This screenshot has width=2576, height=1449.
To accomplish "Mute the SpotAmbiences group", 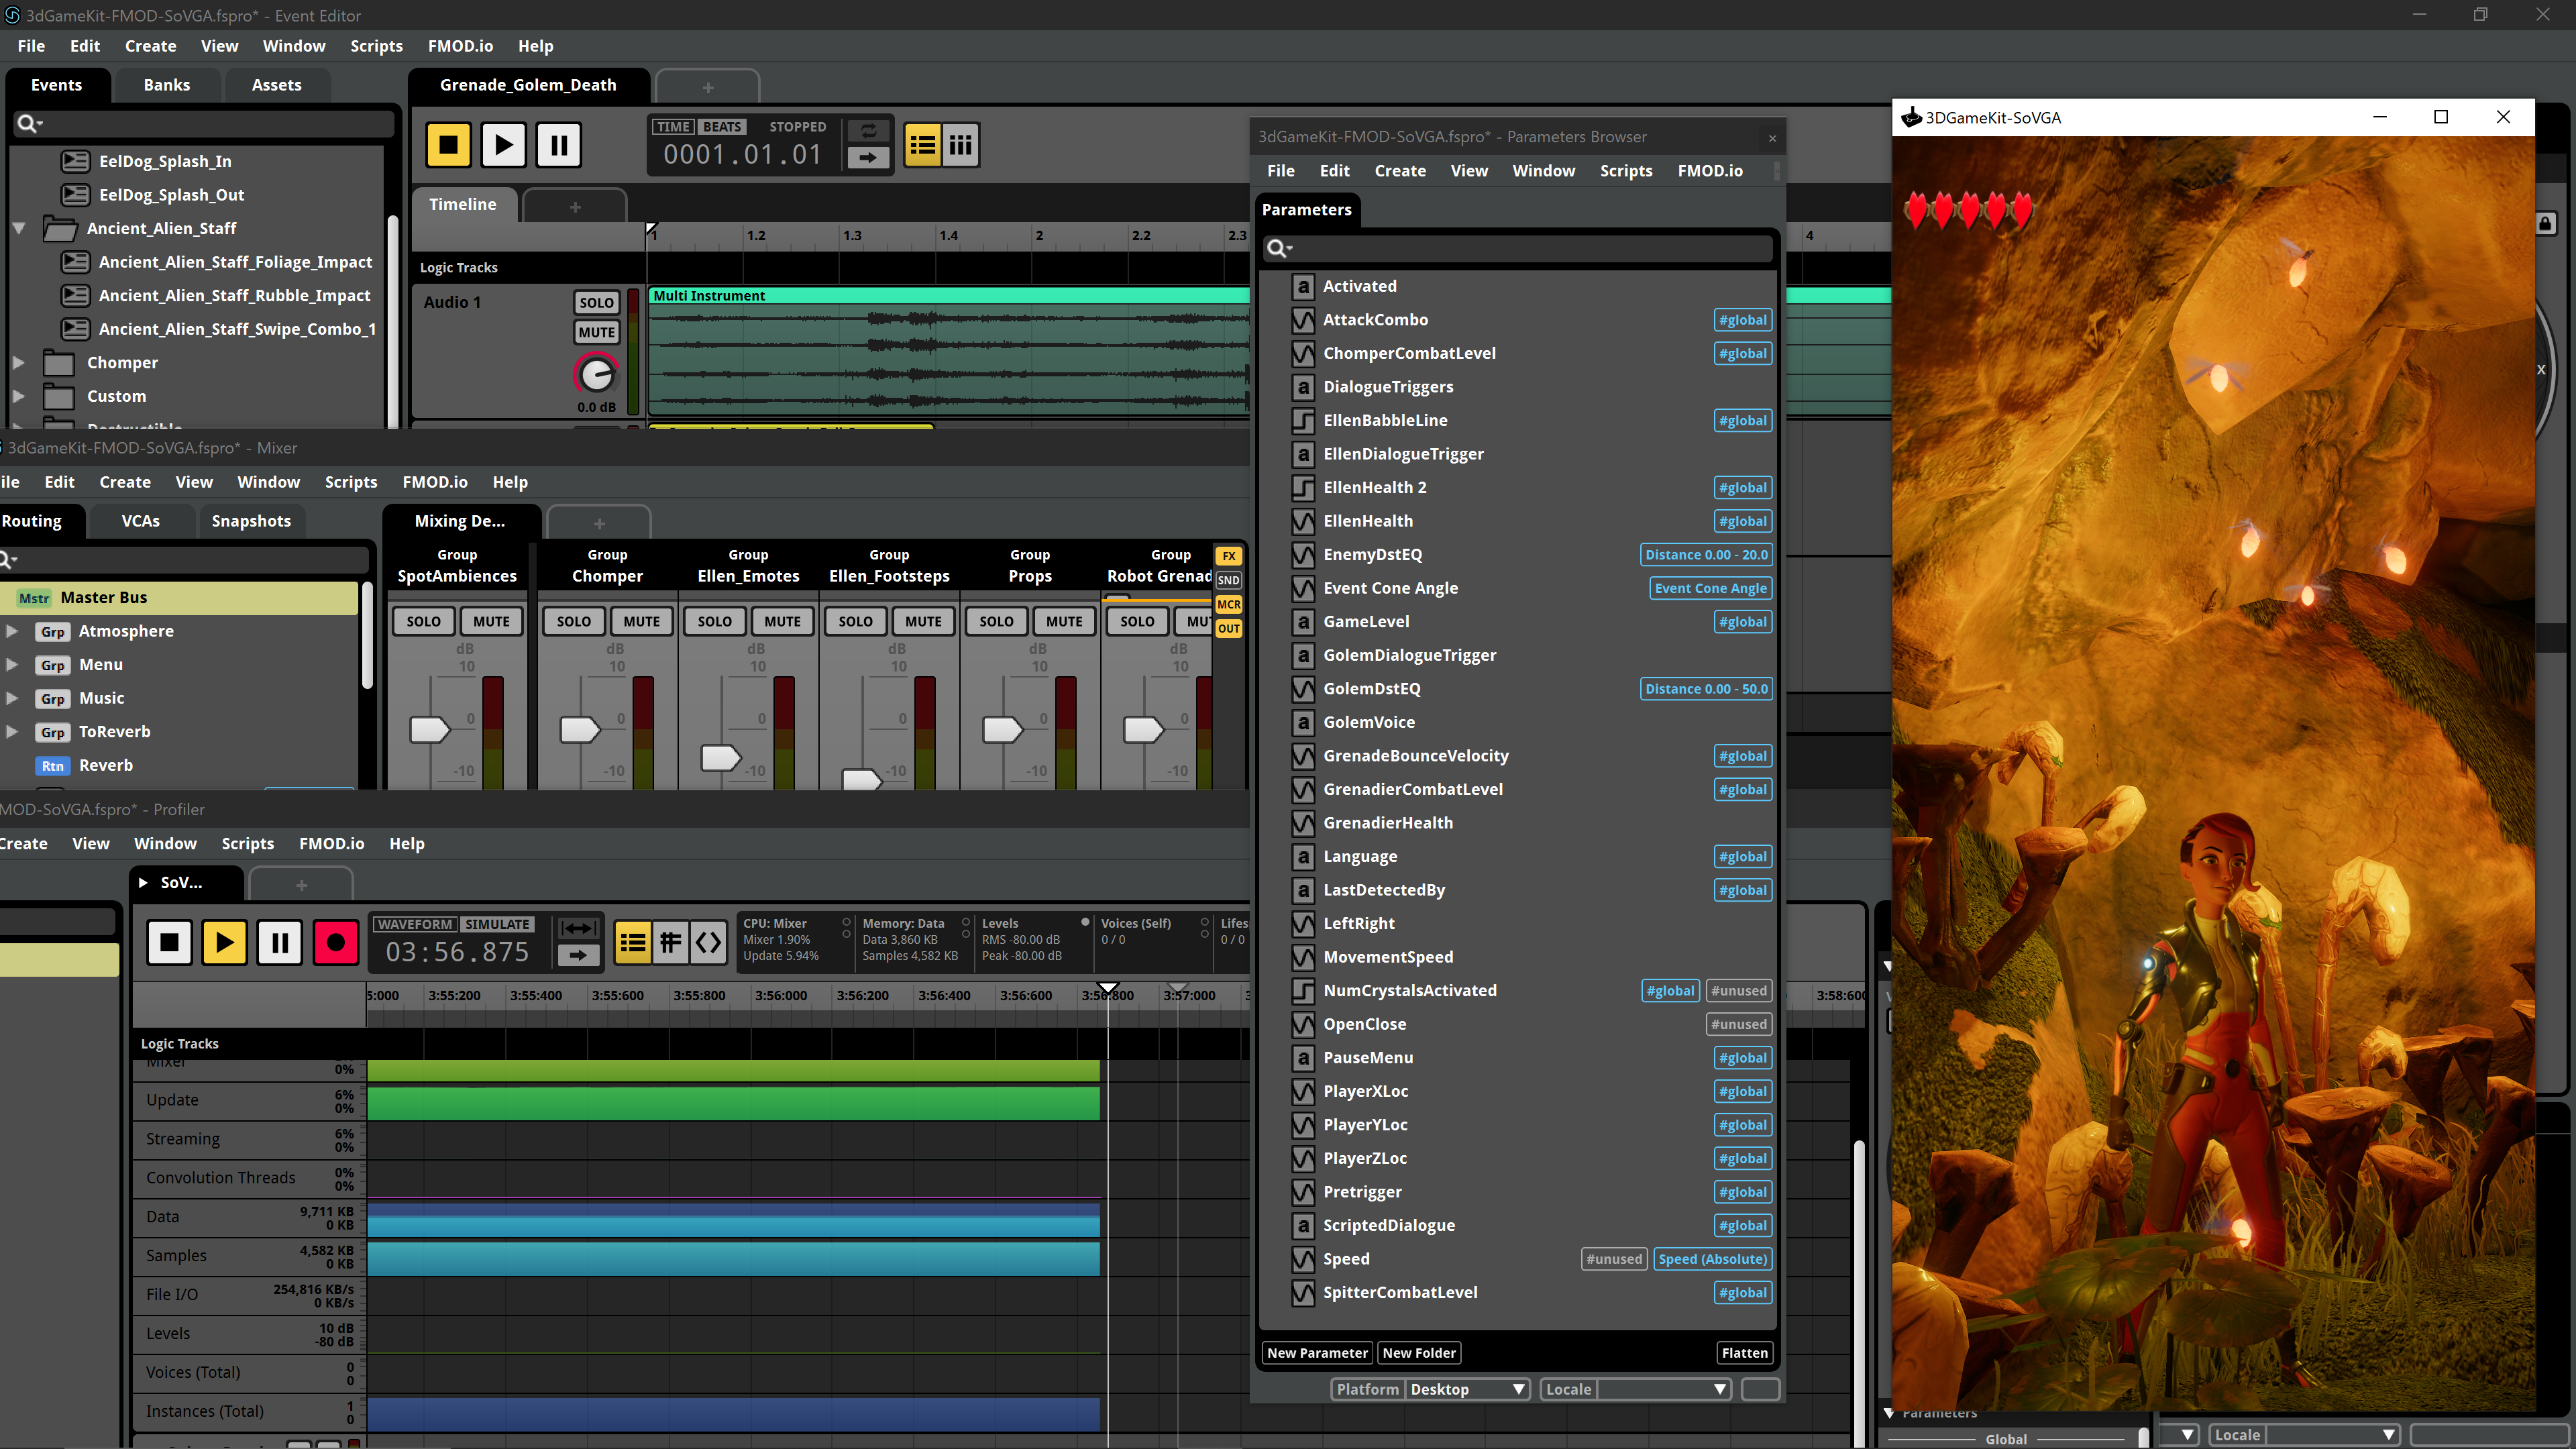I will 491,621.
